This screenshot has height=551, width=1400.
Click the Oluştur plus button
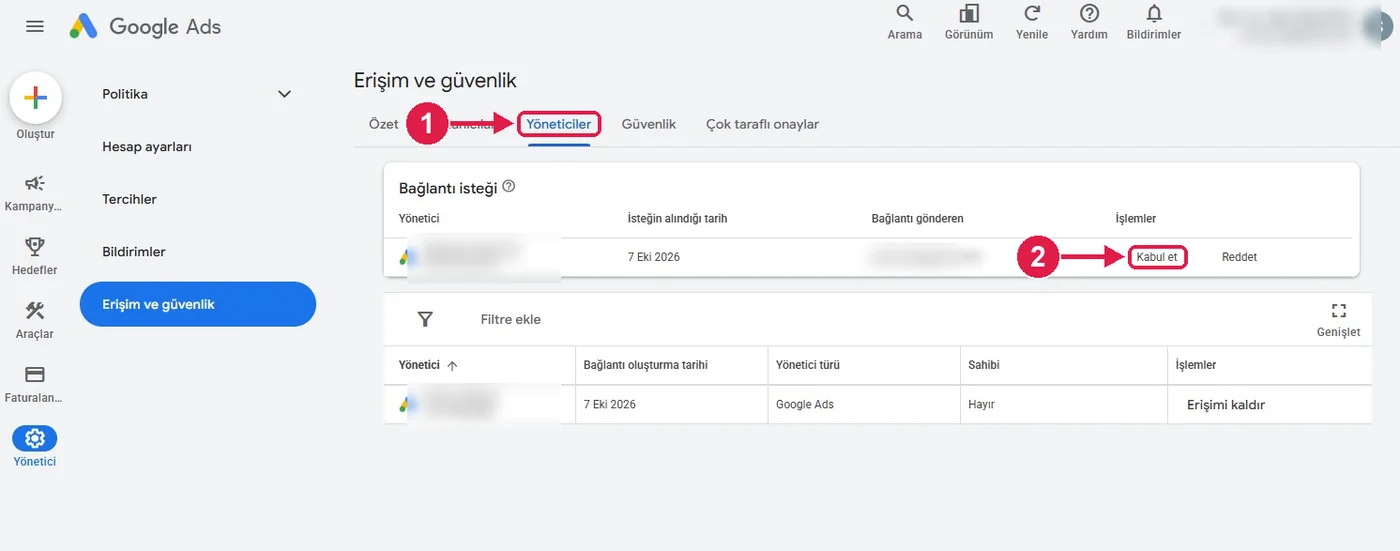tap(36, 98)
